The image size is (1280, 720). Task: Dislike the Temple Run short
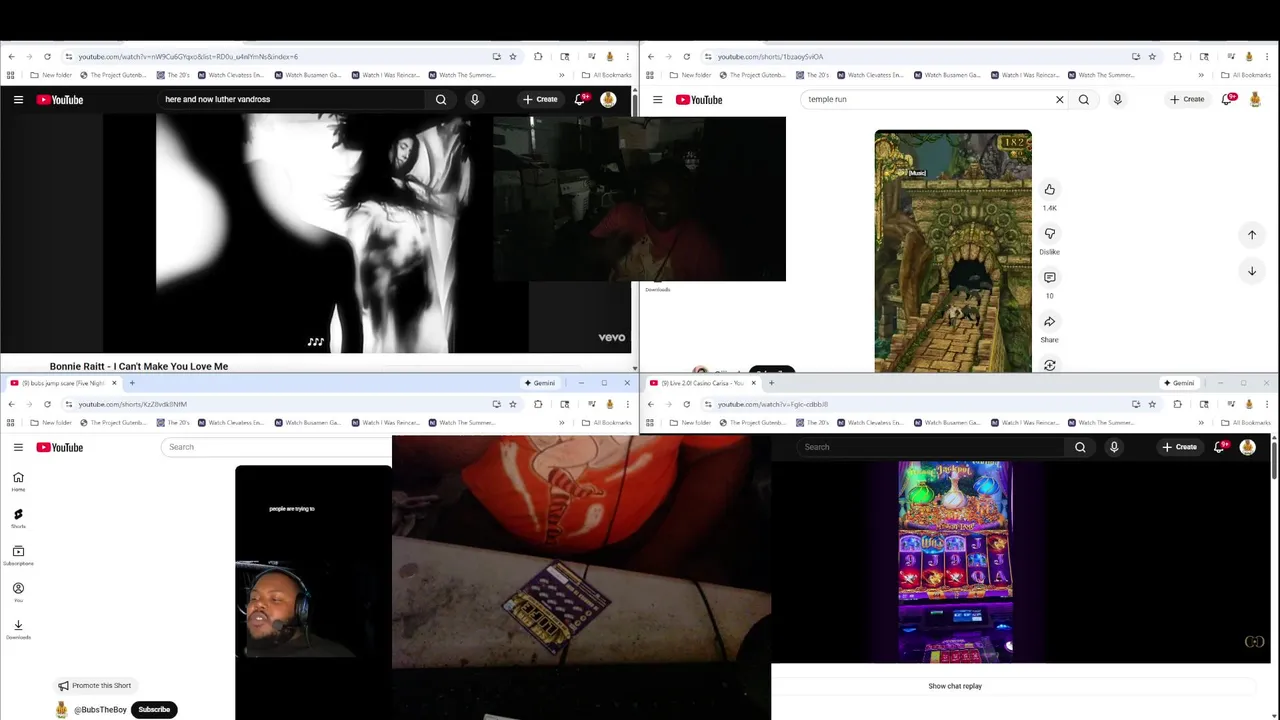click(x=1049, y=233)
